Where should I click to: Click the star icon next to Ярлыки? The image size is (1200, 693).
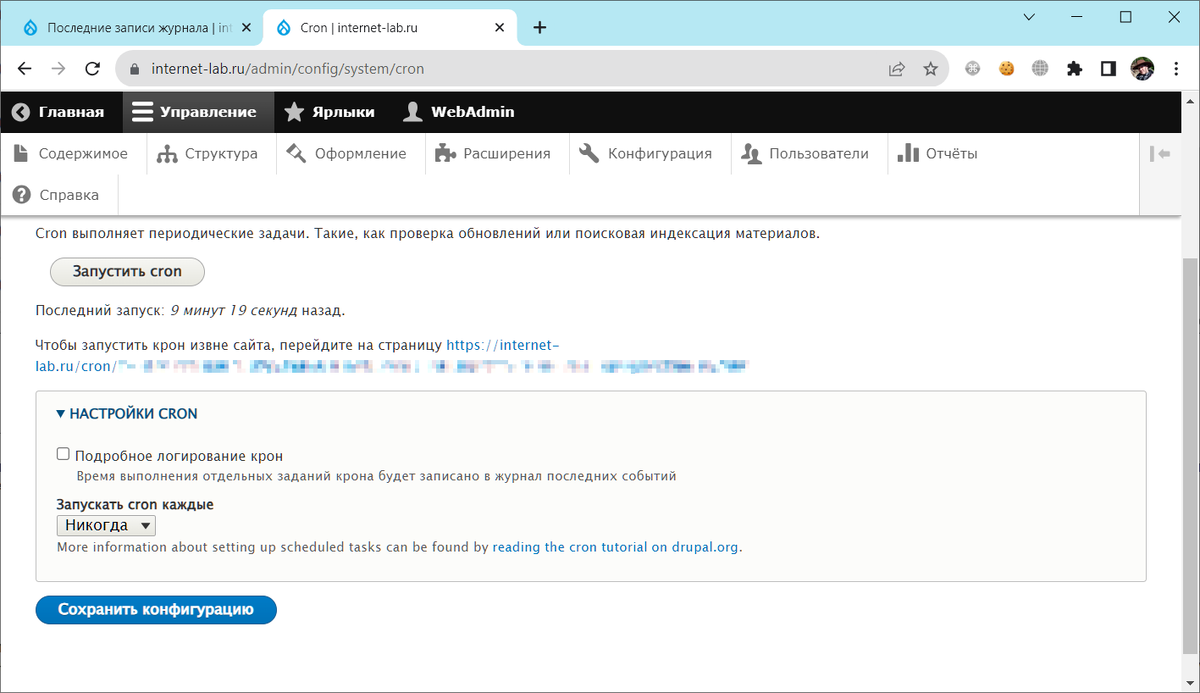click(x=294, y=112)
